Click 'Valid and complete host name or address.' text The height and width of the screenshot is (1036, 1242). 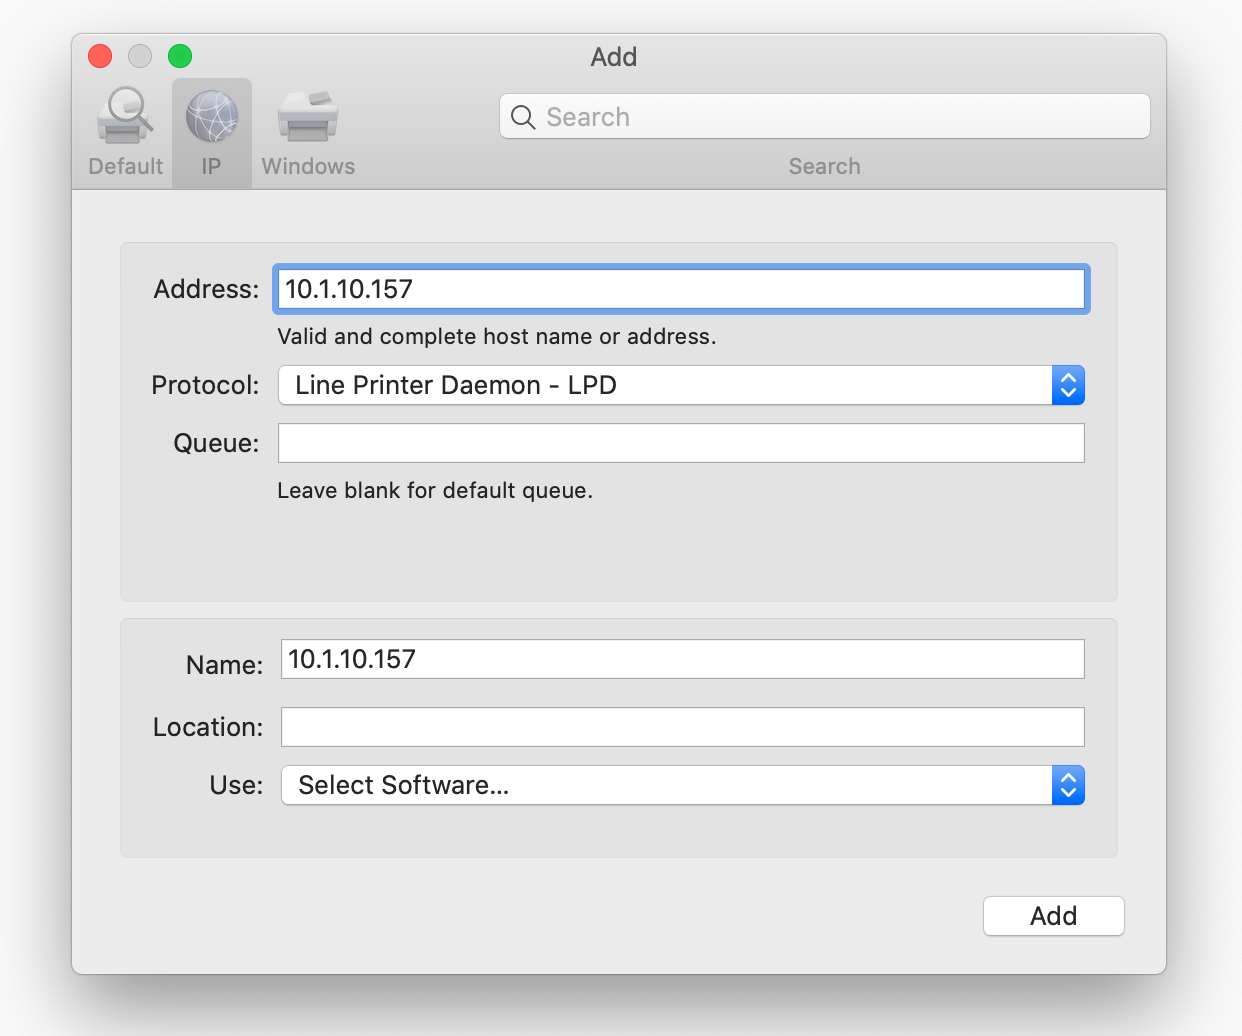pyautogui.click(x=497, y=336)
